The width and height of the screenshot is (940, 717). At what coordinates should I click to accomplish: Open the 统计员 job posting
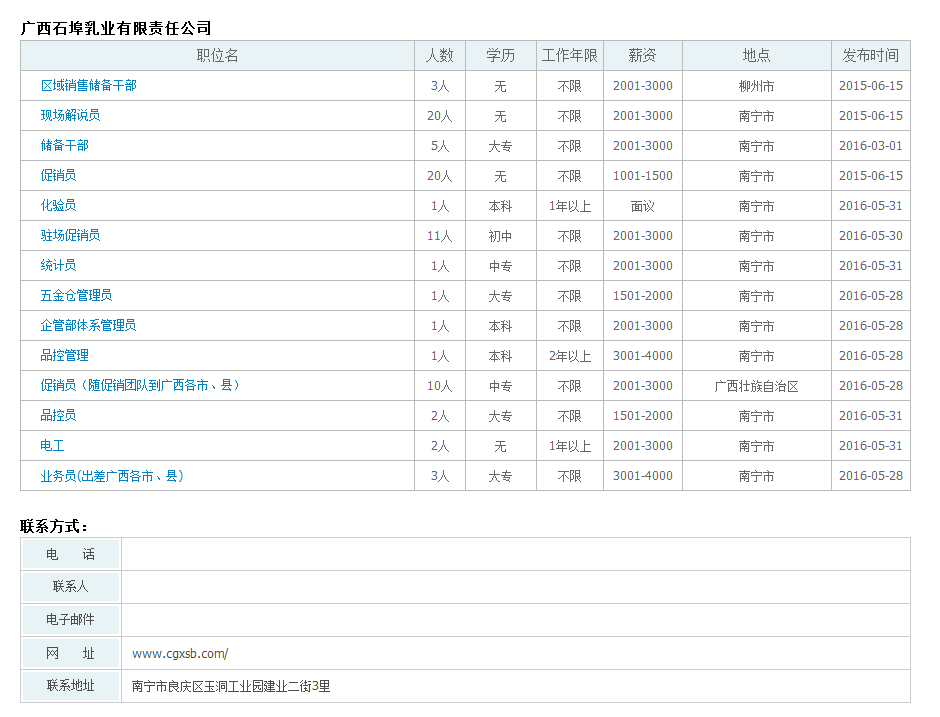(58, 266)
